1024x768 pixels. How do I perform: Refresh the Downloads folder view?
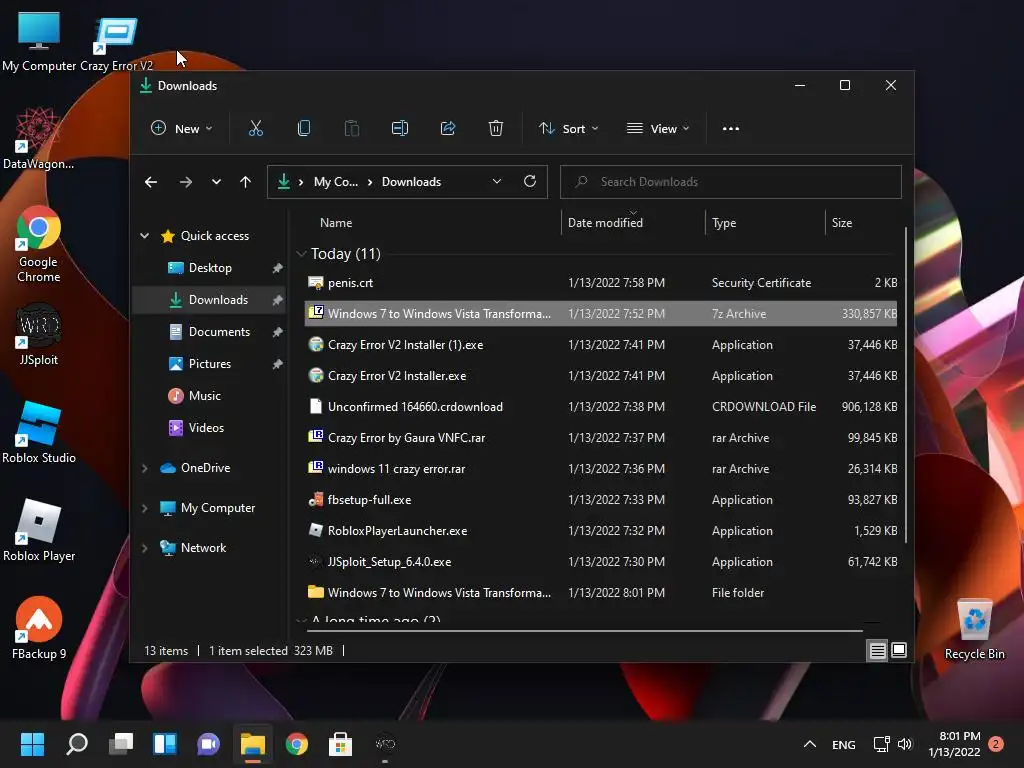[530, 182]
